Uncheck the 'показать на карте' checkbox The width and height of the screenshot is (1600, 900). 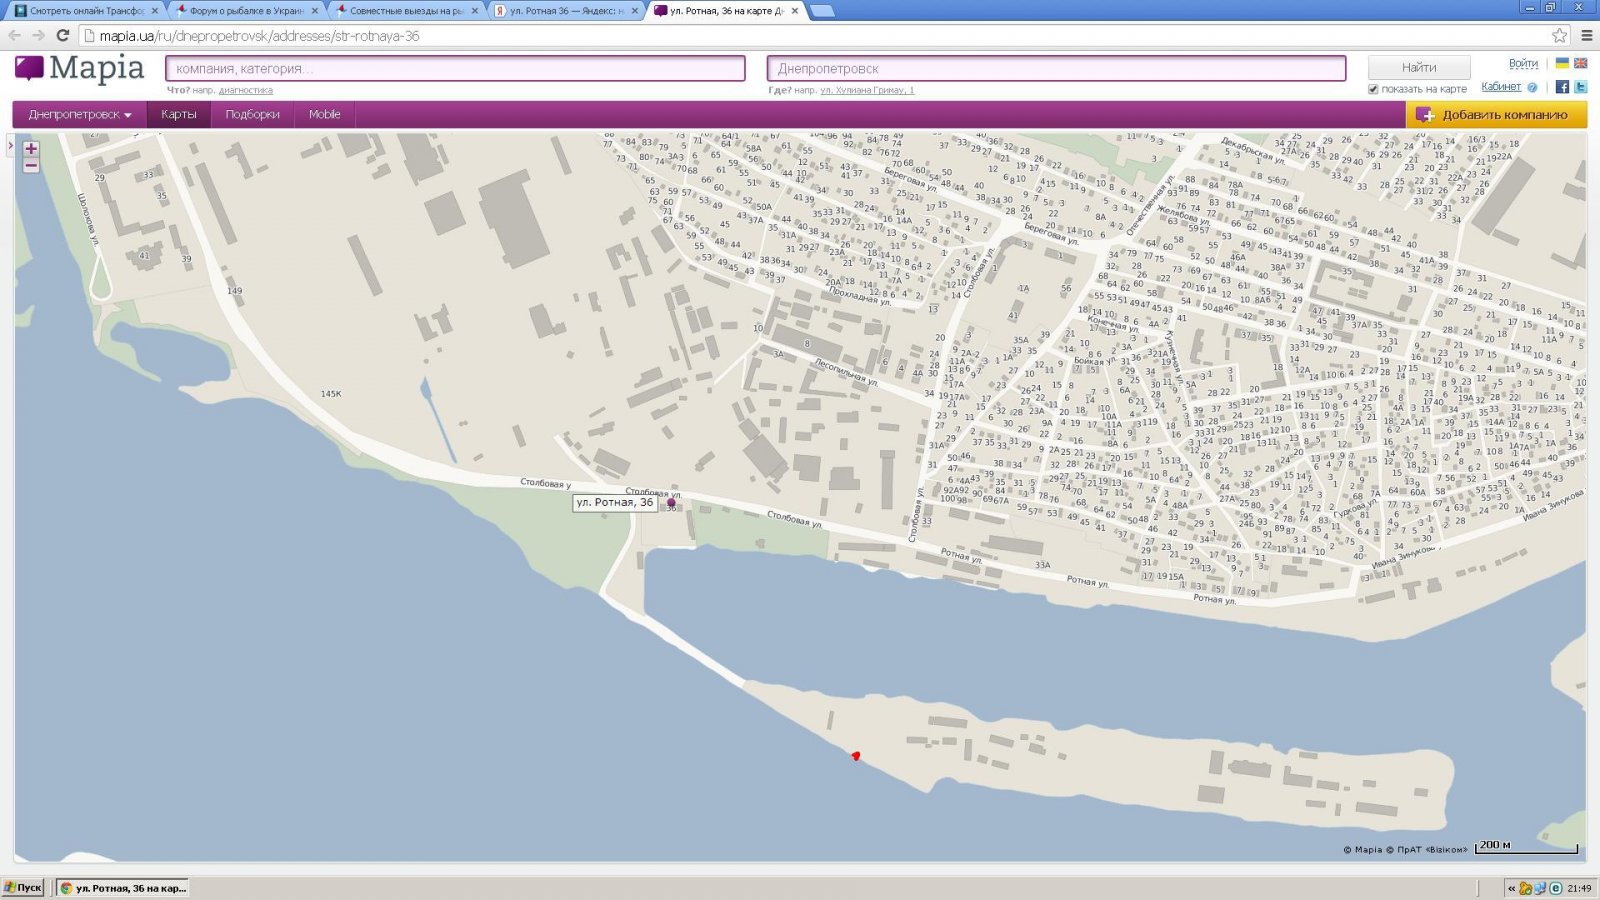(1373, 89)
